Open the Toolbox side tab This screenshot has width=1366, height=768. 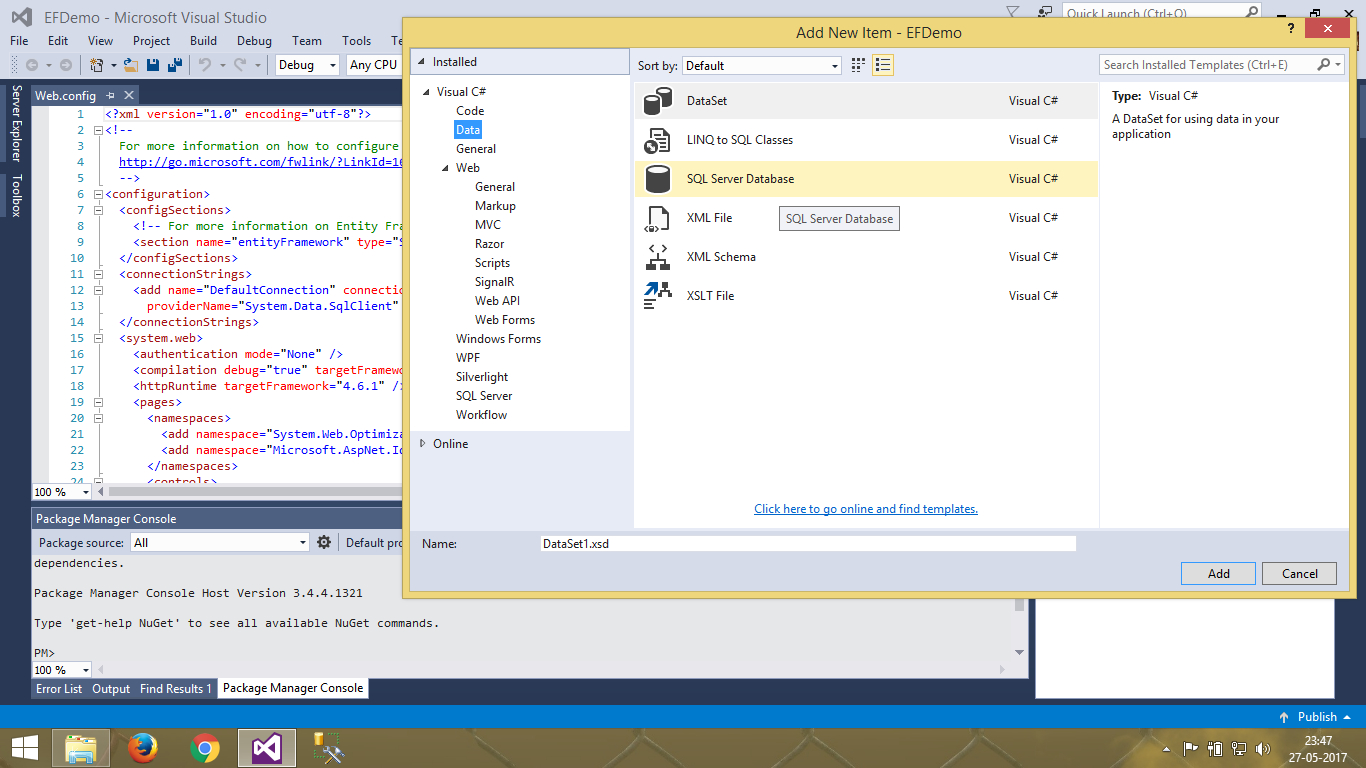coord(16,196)
